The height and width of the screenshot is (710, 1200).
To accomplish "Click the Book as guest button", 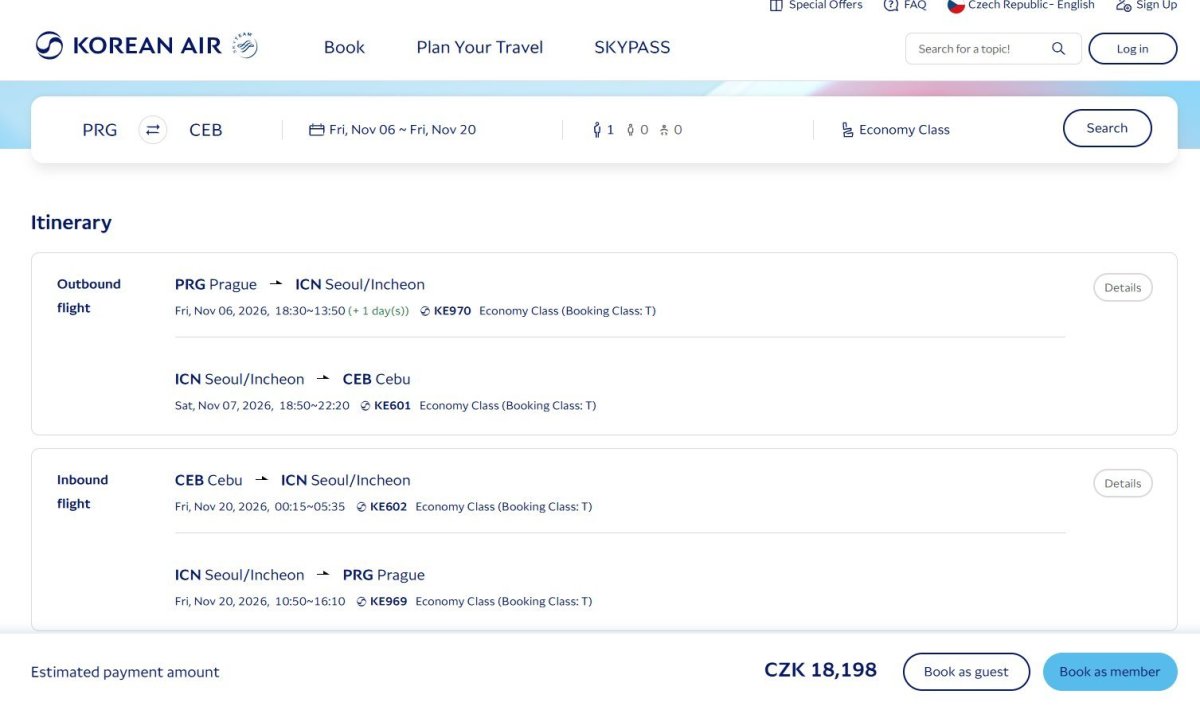I will pyautogui.click(x=966, y=672).
